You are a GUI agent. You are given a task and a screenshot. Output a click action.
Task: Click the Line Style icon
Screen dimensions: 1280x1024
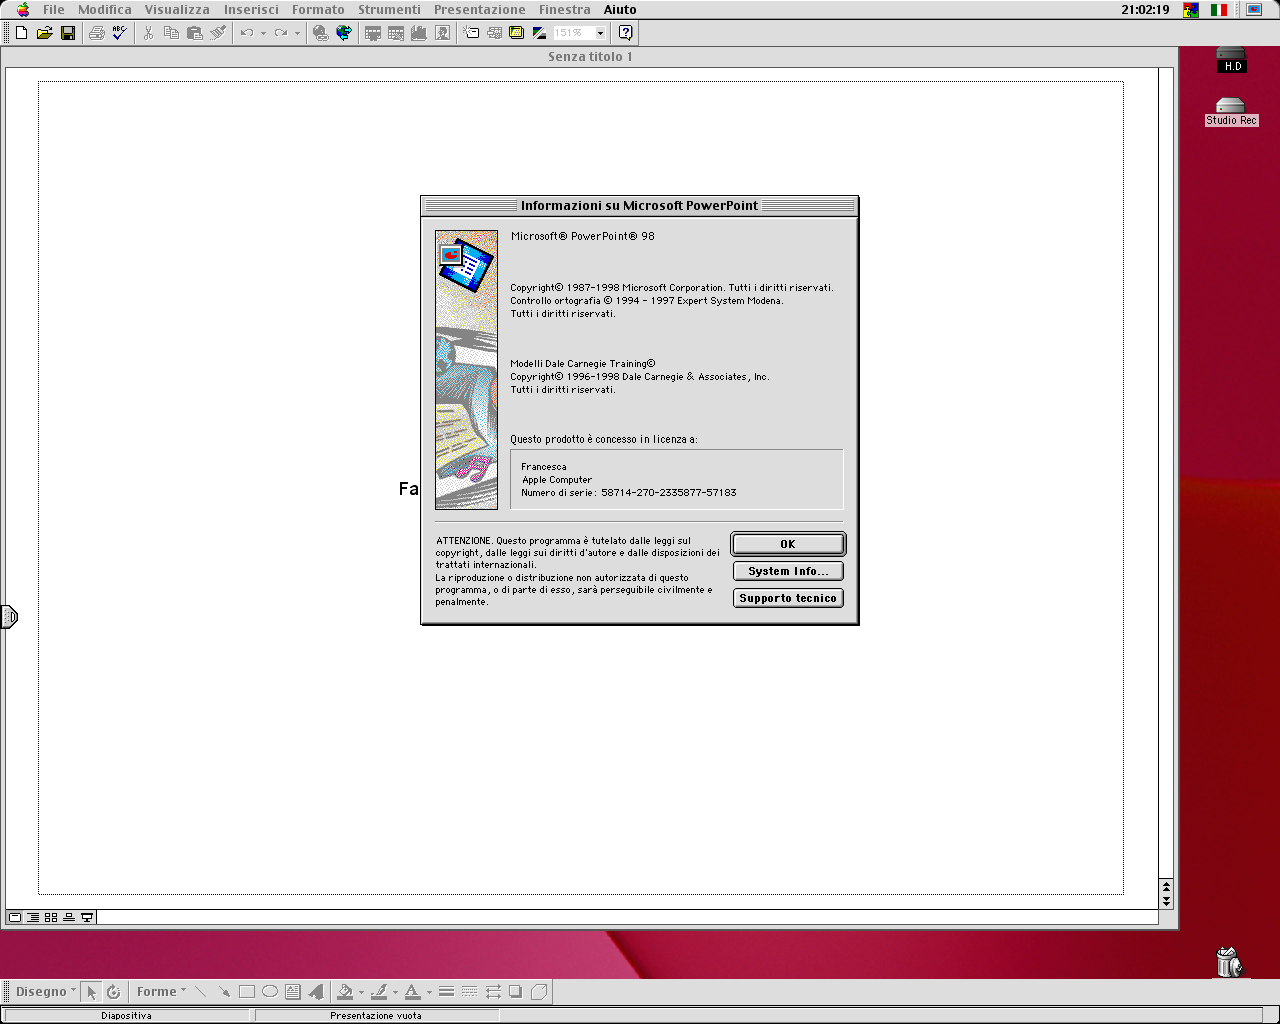click(x=446, y=992)
